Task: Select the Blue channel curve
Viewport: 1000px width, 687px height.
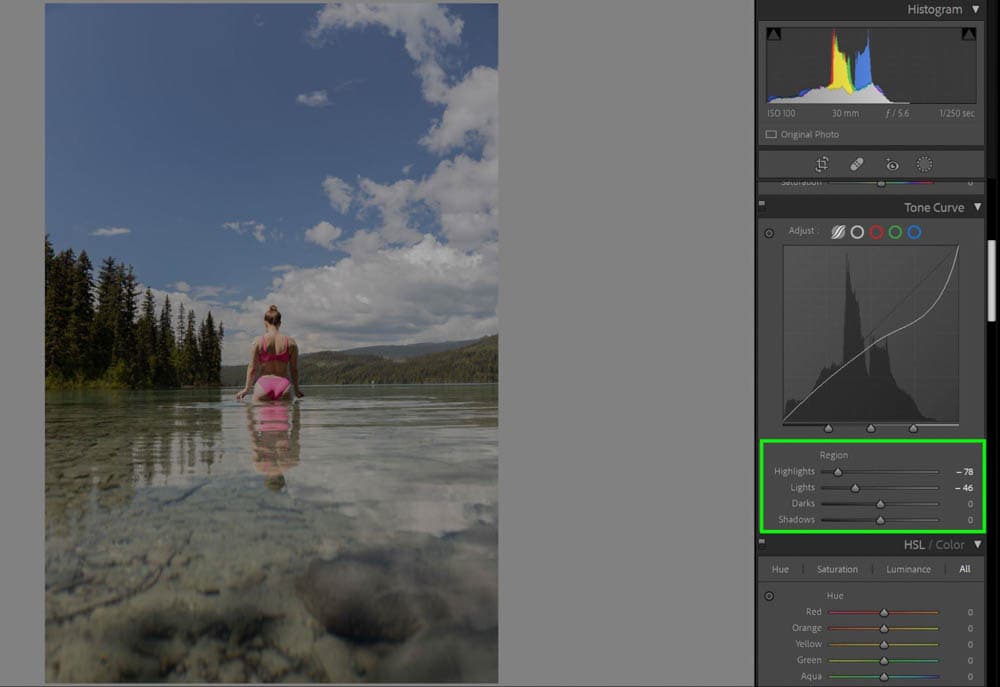Action: (915, 232)
